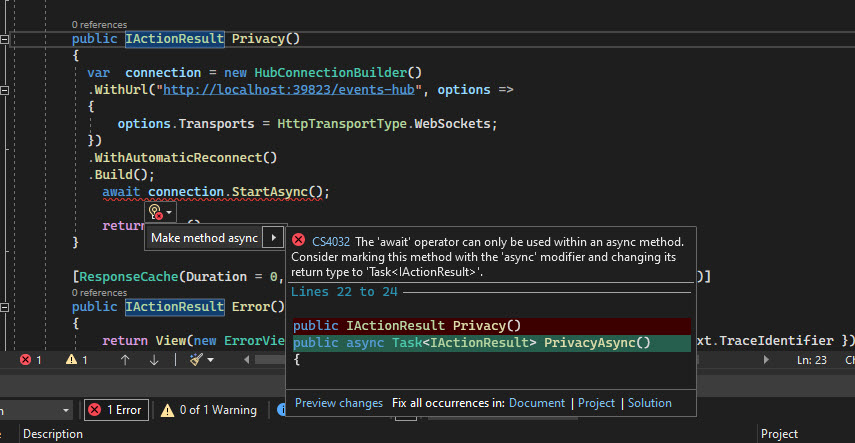The width and height of the screenshot is (855, 443).
Task: Click the Preview changes link
Action: (x=339, y=403)
